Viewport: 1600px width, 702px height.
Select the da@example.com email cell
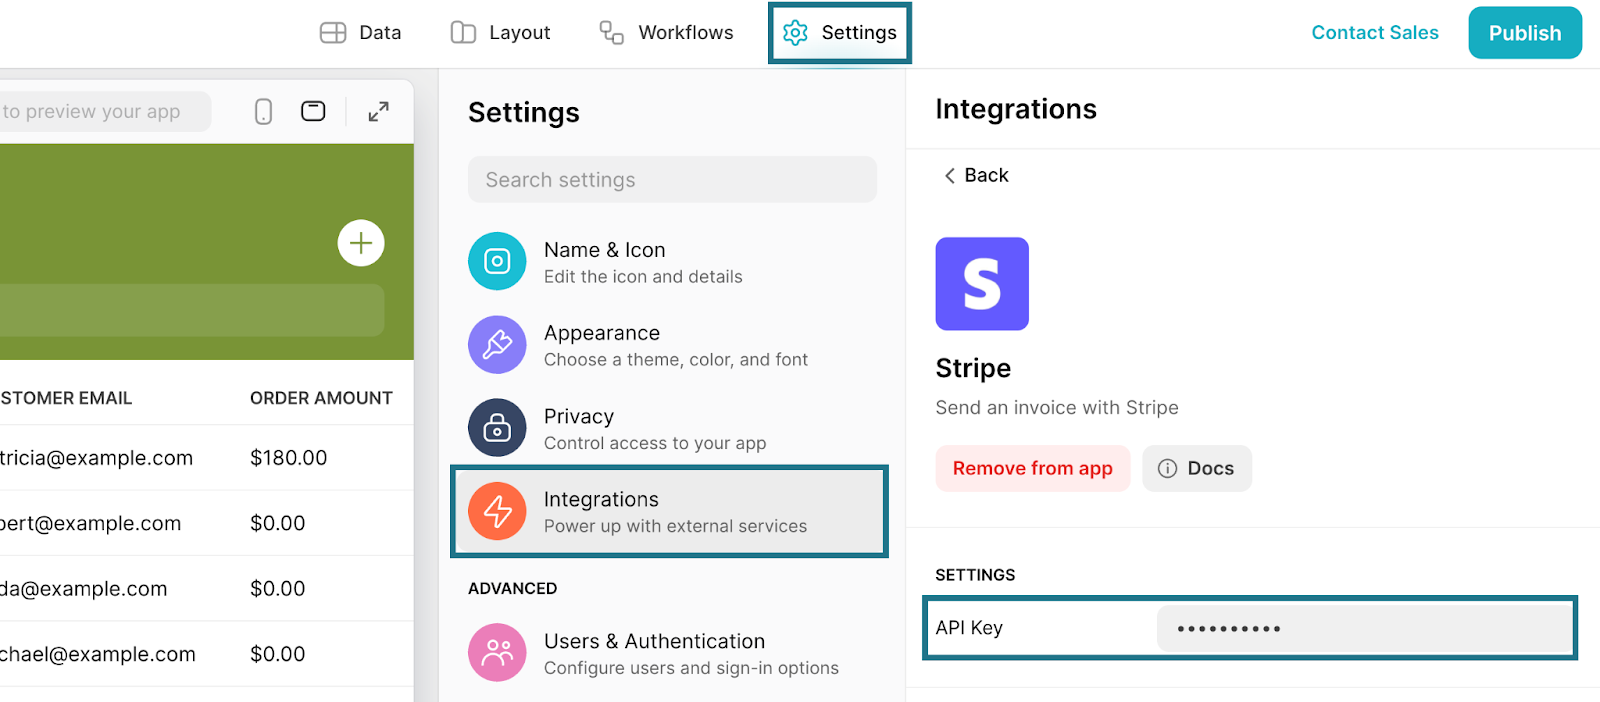(x=83, y=589)
